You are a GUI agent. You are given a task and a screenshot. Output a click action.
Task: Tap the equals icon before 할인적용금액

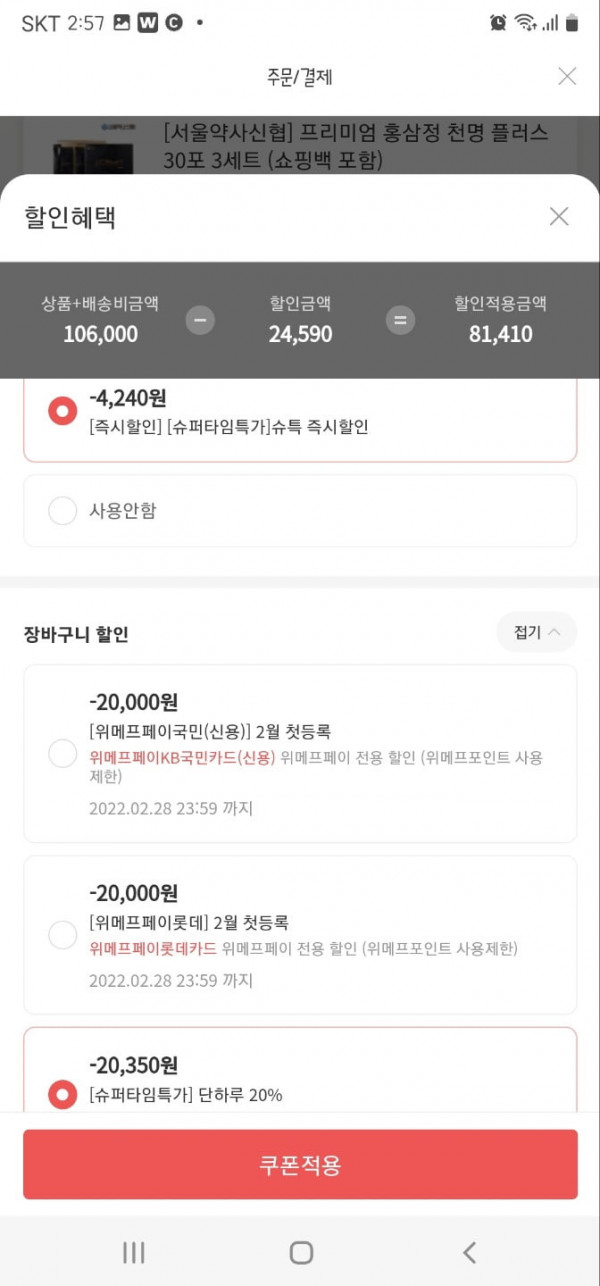(401, 320)
